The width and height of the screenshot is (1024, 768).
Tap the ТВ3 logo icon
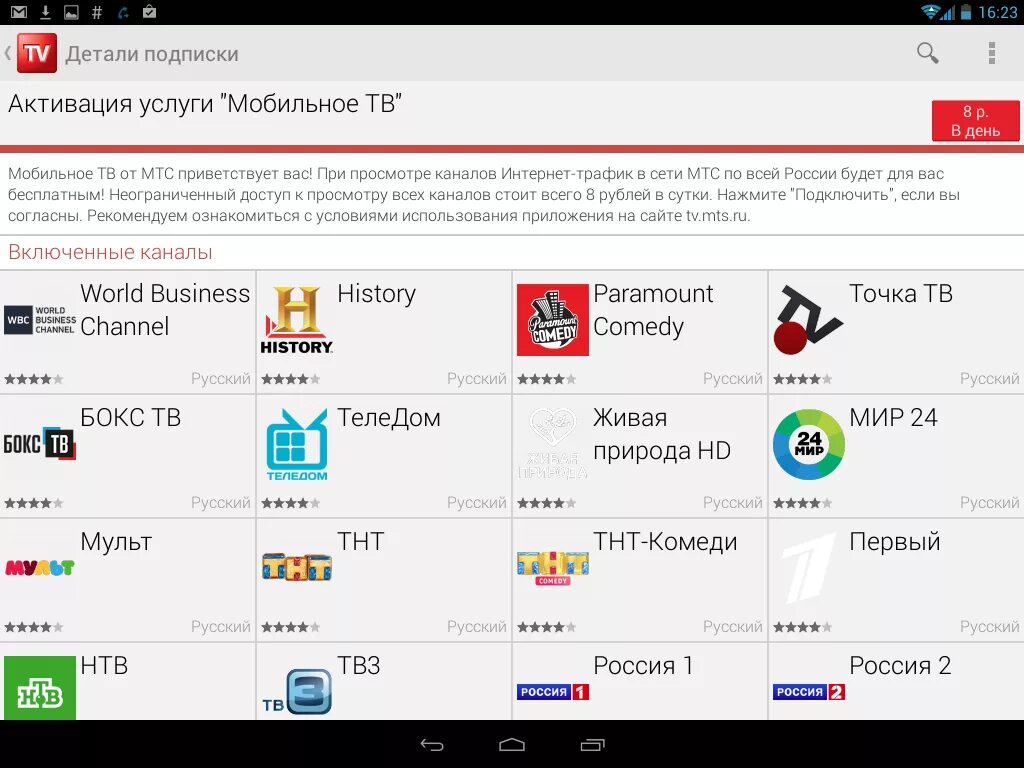pos(296,692)
